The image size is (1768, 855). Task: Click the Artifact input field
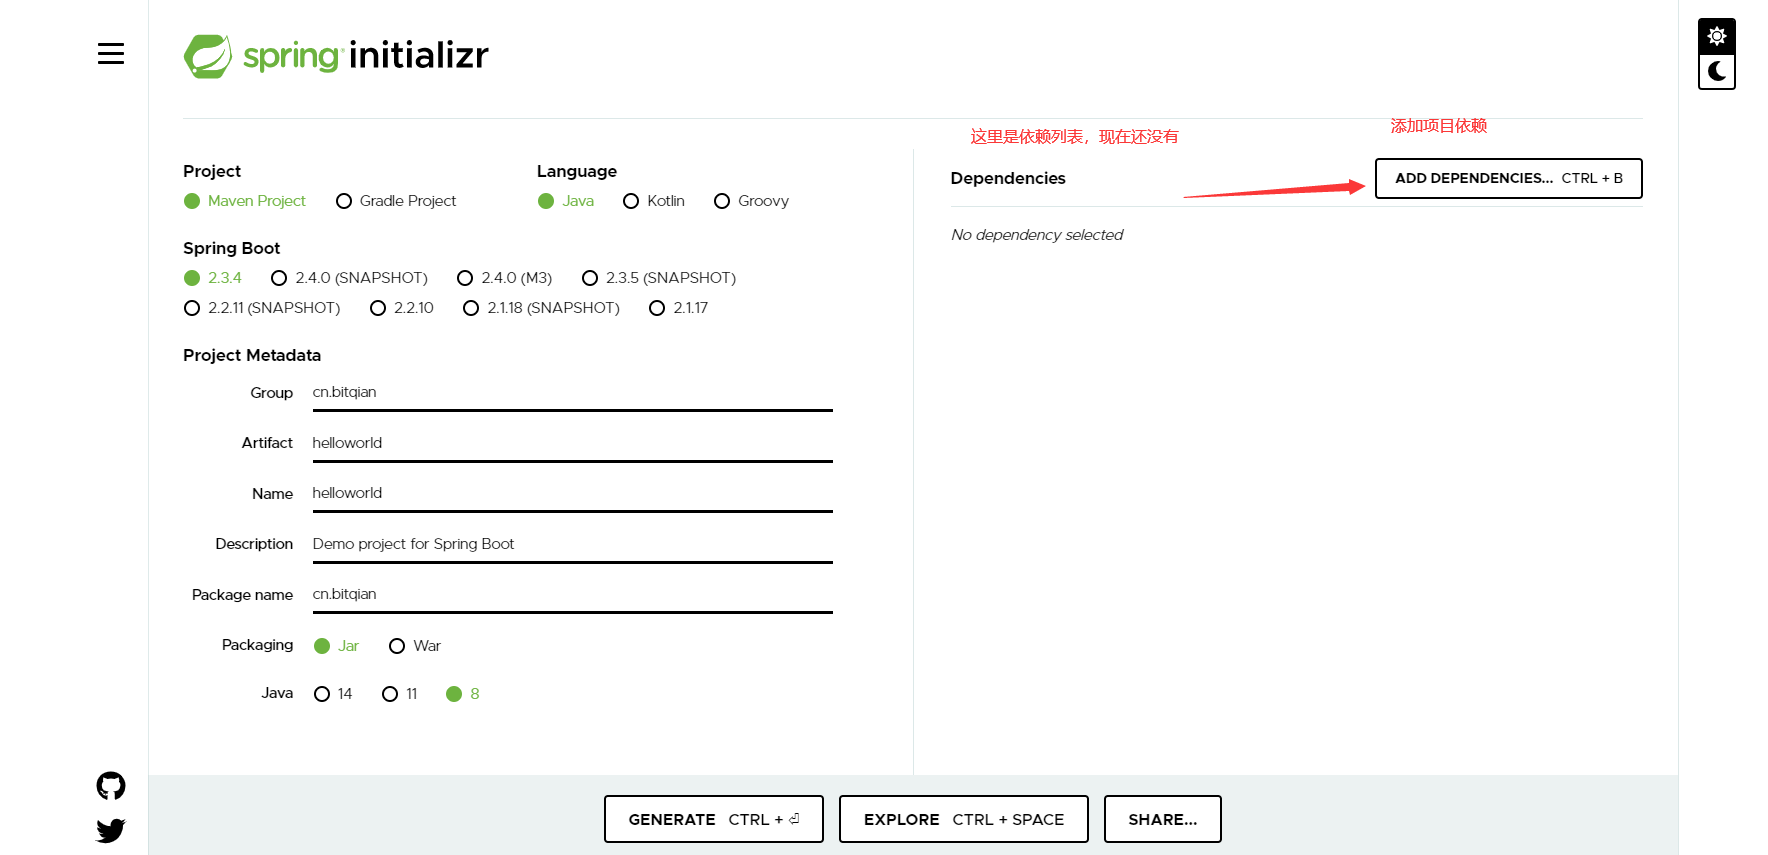pyautogui.click(x=572, y=443)
